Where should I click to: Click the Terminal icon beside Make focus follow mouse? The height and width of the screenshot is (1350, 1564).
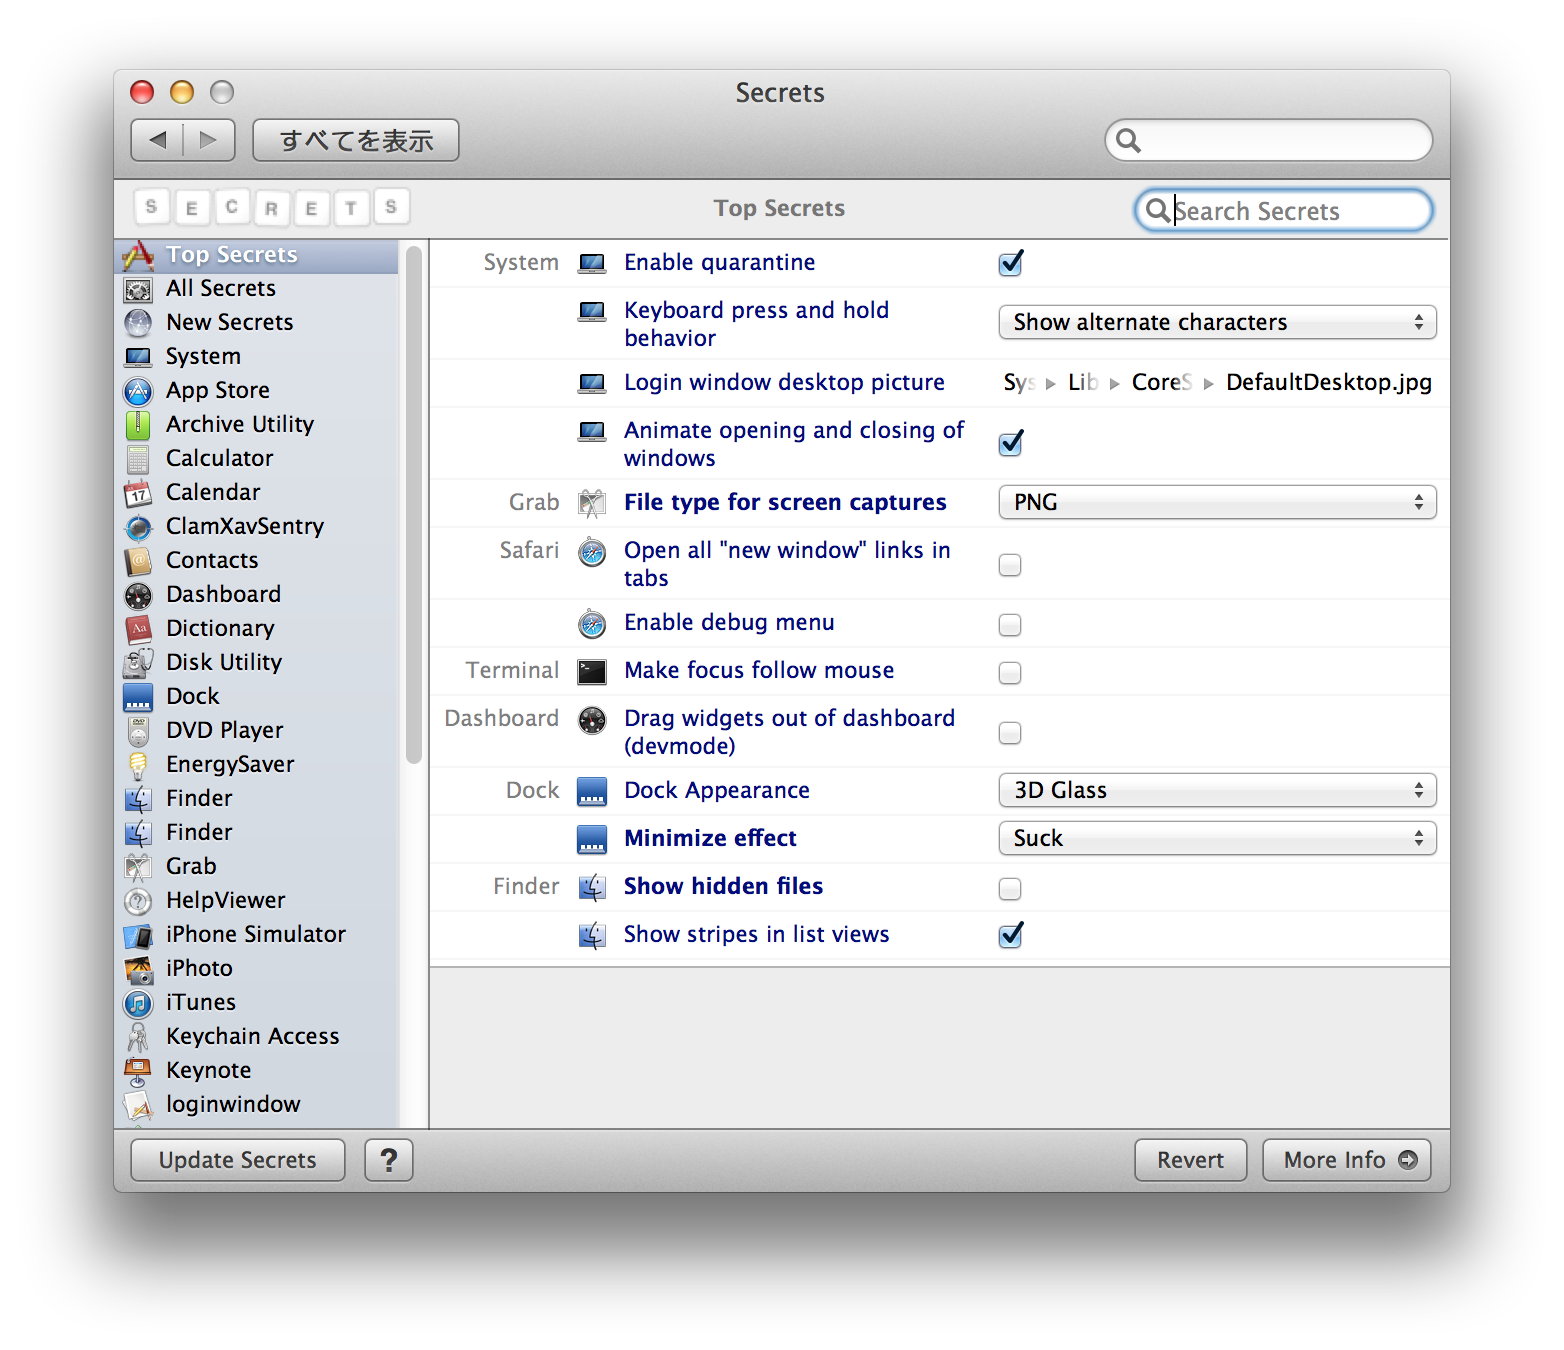[x=592, y=672]
